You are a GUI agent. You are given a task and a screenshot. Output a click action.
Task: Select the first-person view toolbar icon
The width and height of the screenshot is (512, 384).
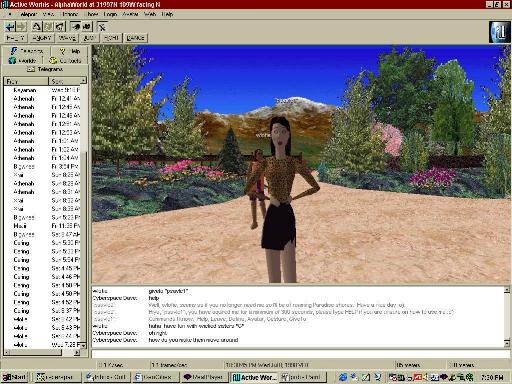pos(76,27)
